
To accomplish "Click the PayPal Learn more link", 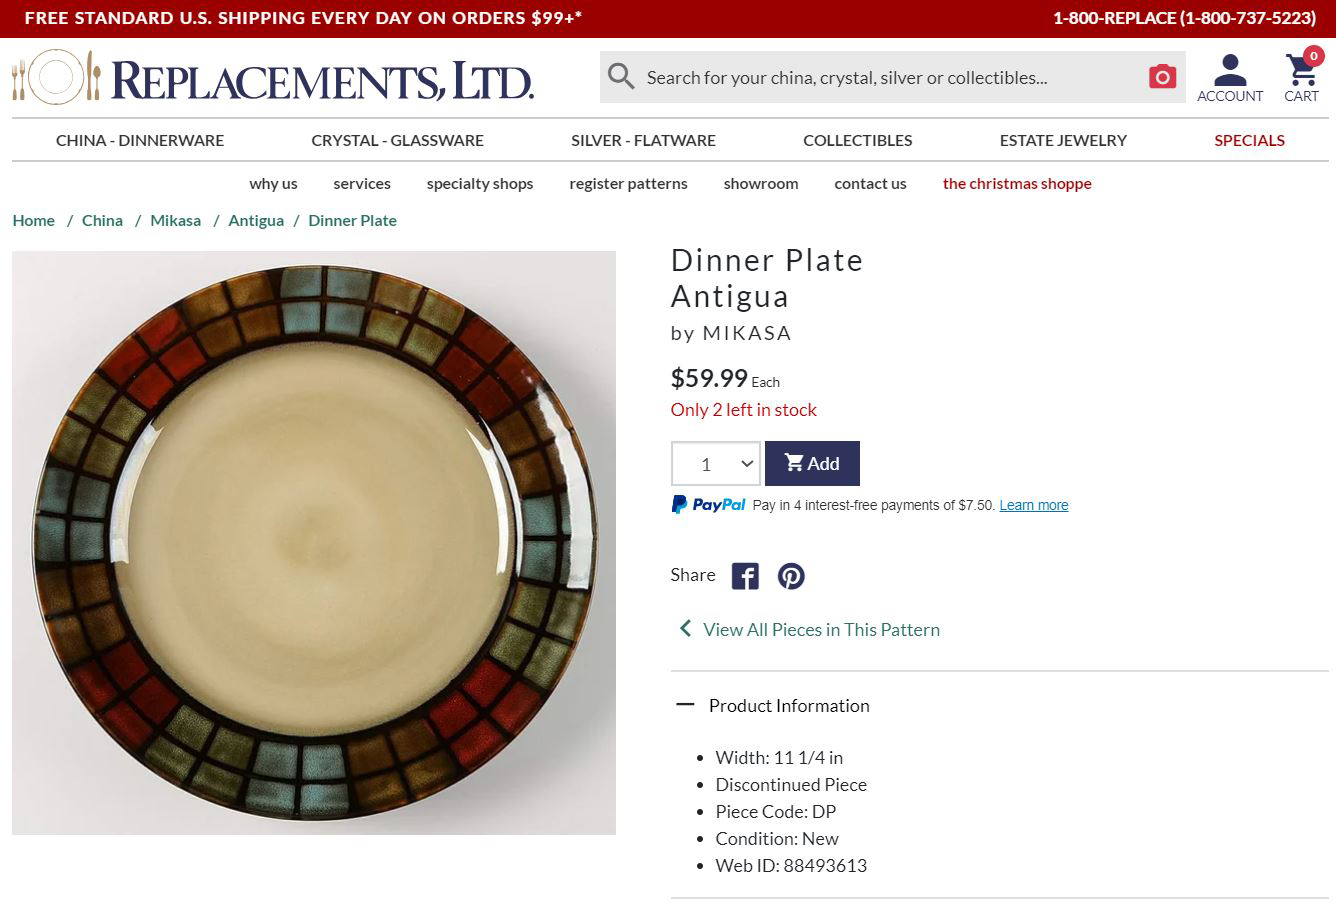I will (1034, 505).
